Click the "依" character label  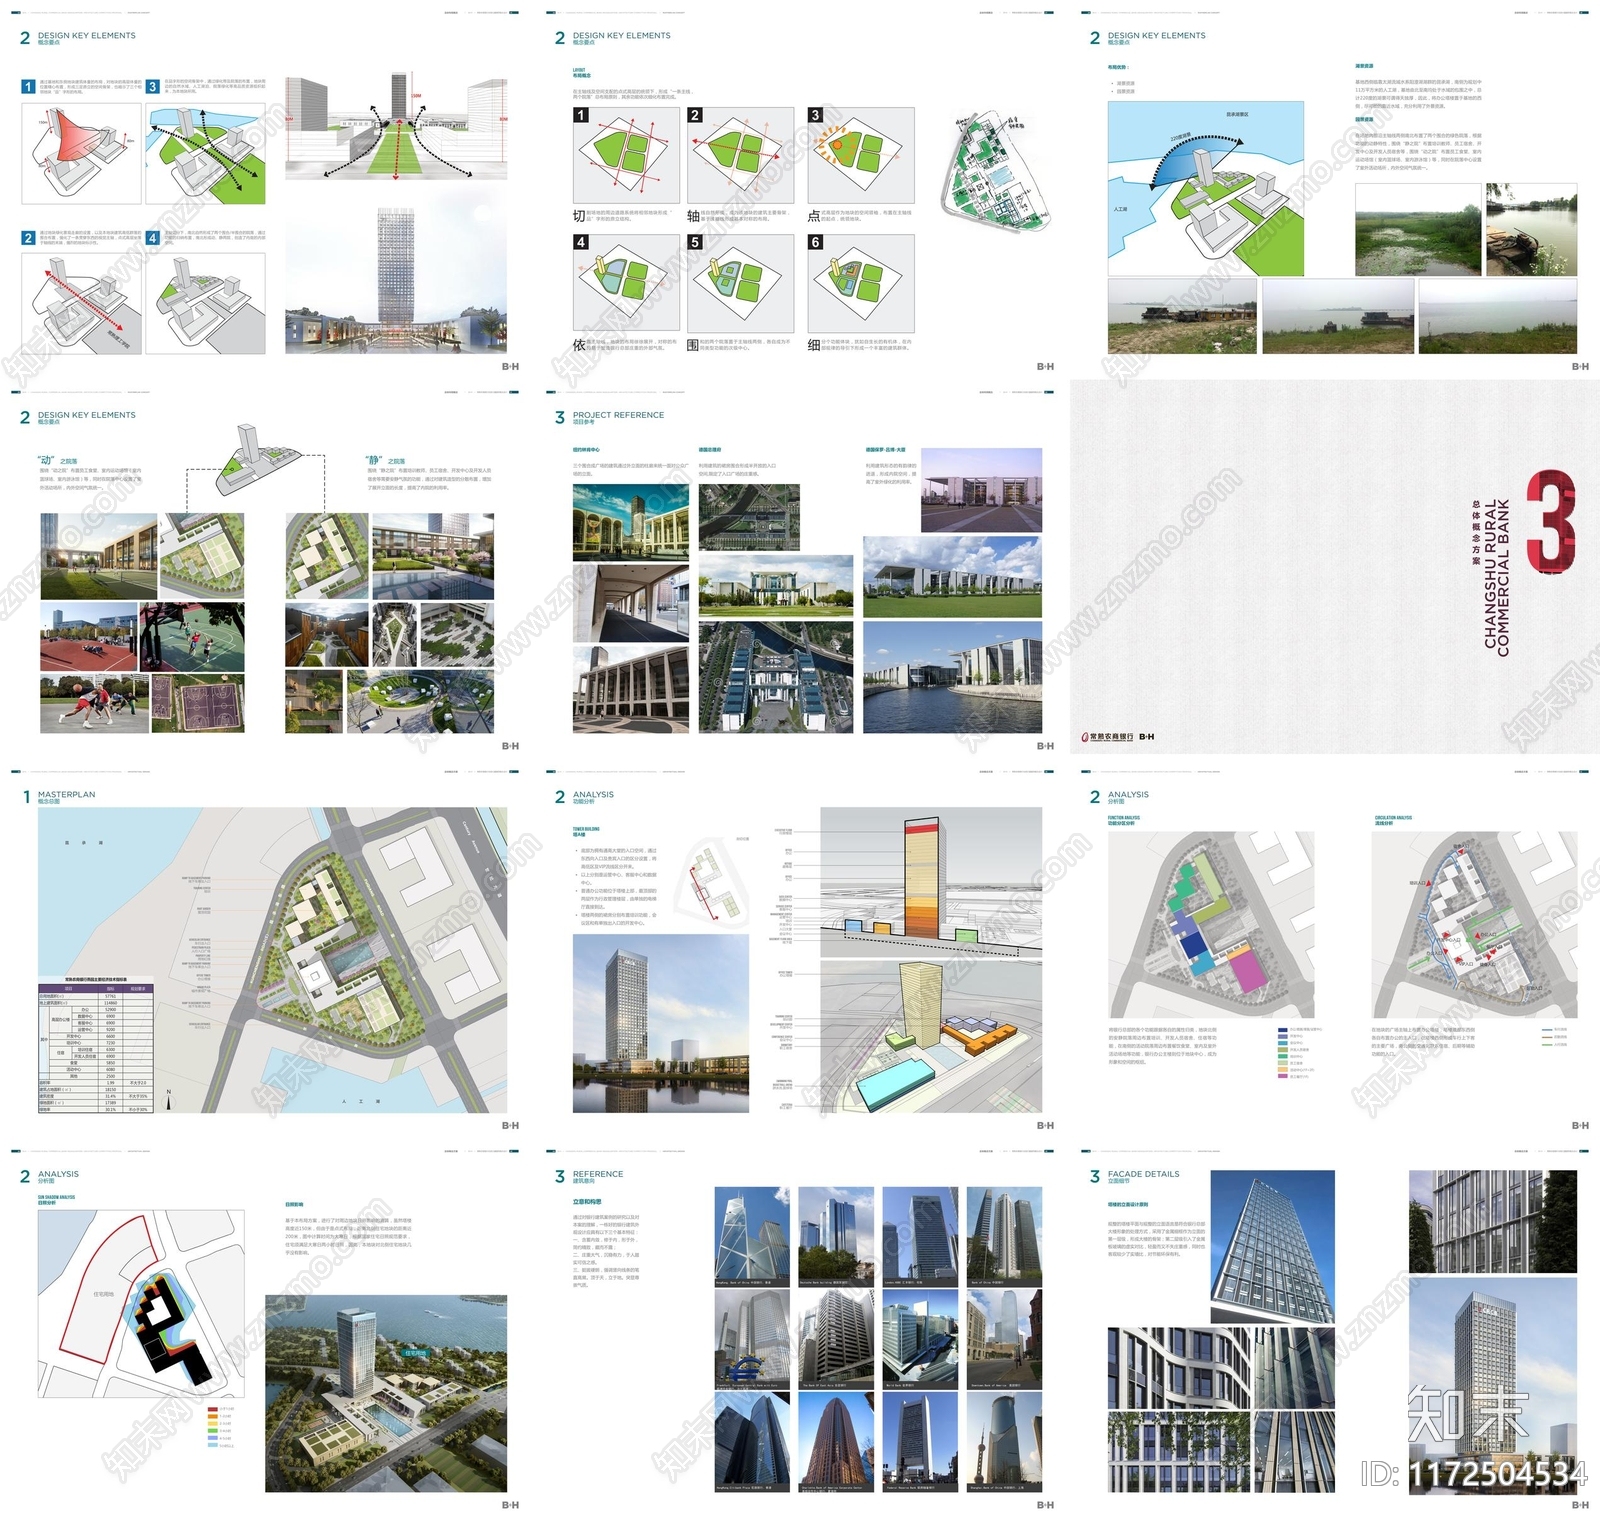tap(579, 345)
